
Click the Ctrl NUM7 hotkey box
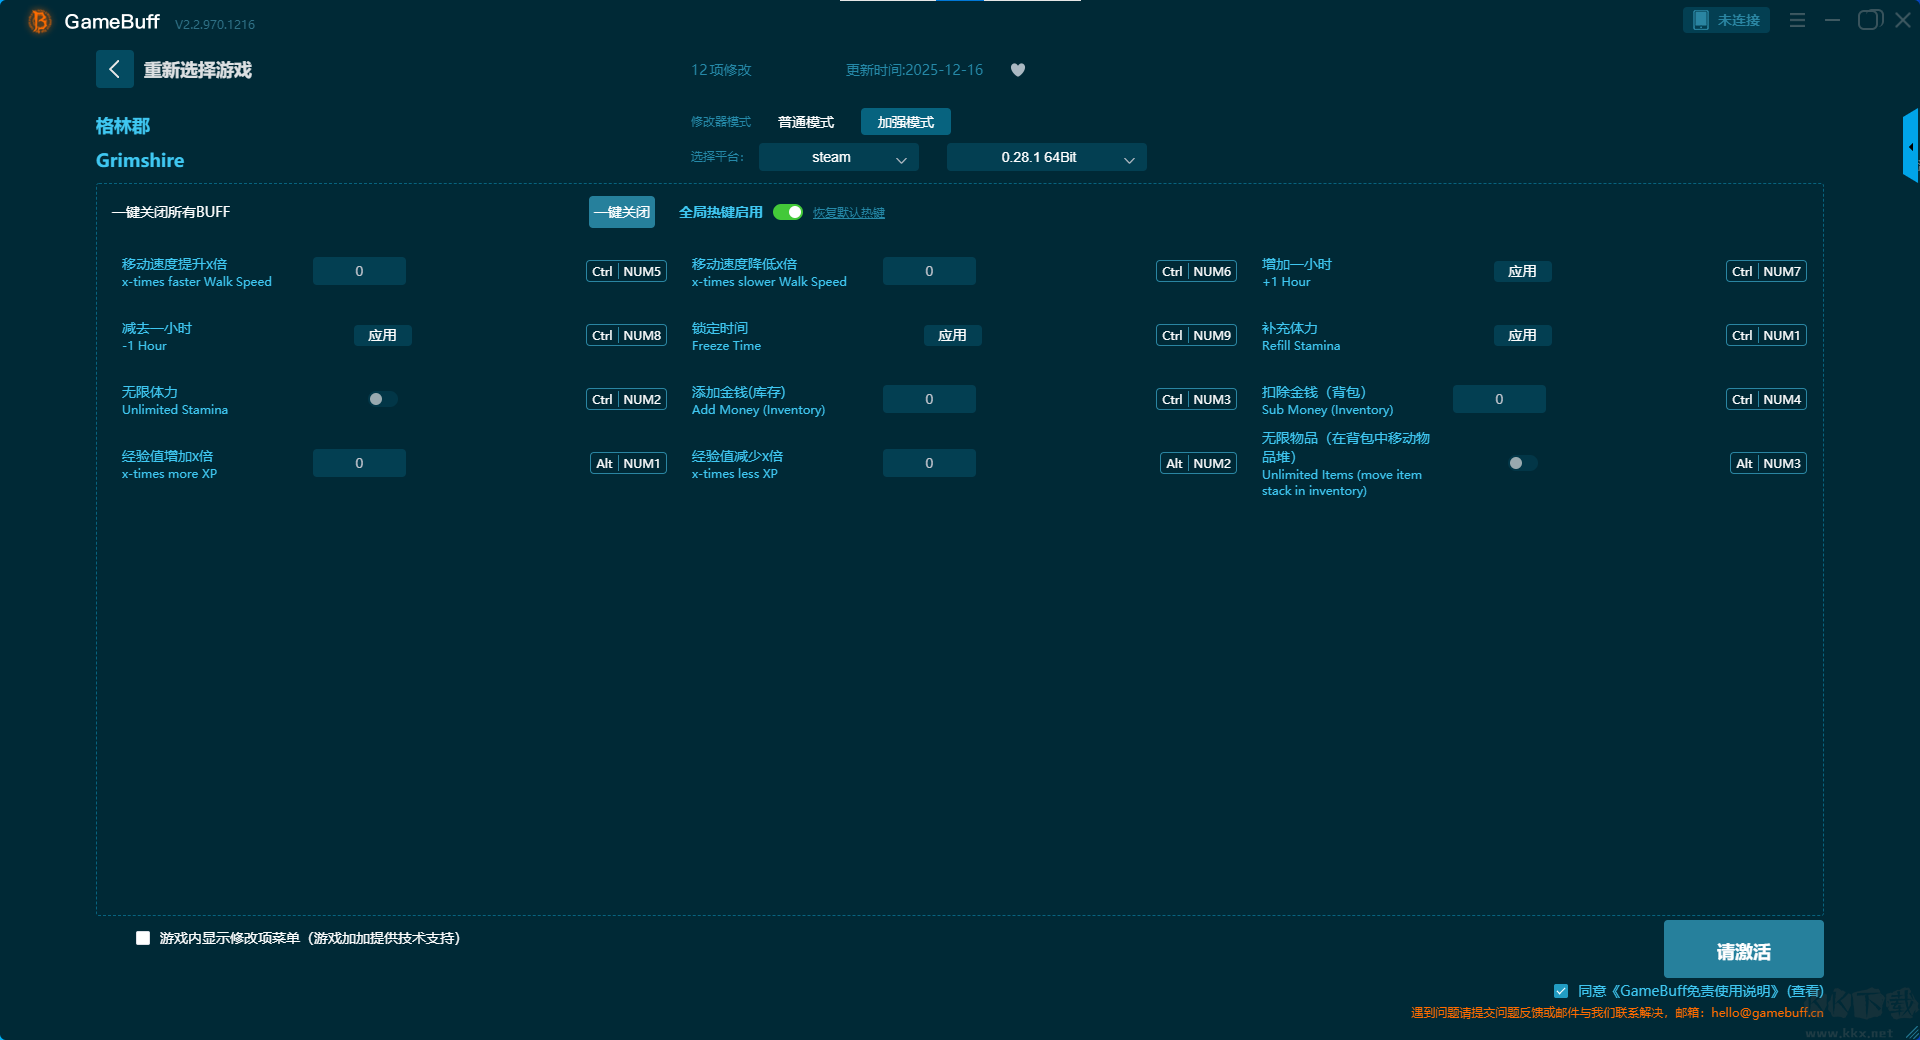point(1766,271)
